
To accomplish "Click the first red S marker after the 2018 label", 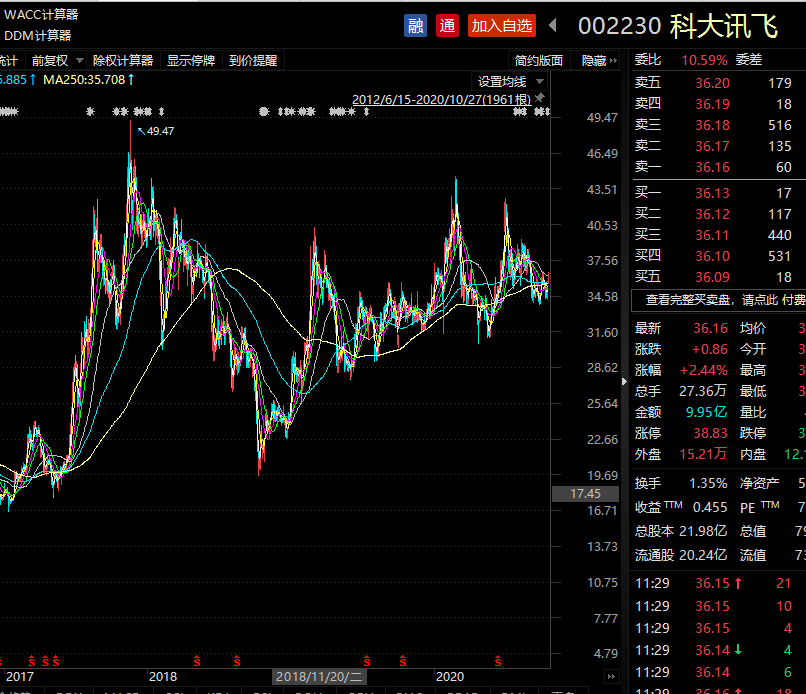I will click(x=196, y=661).
